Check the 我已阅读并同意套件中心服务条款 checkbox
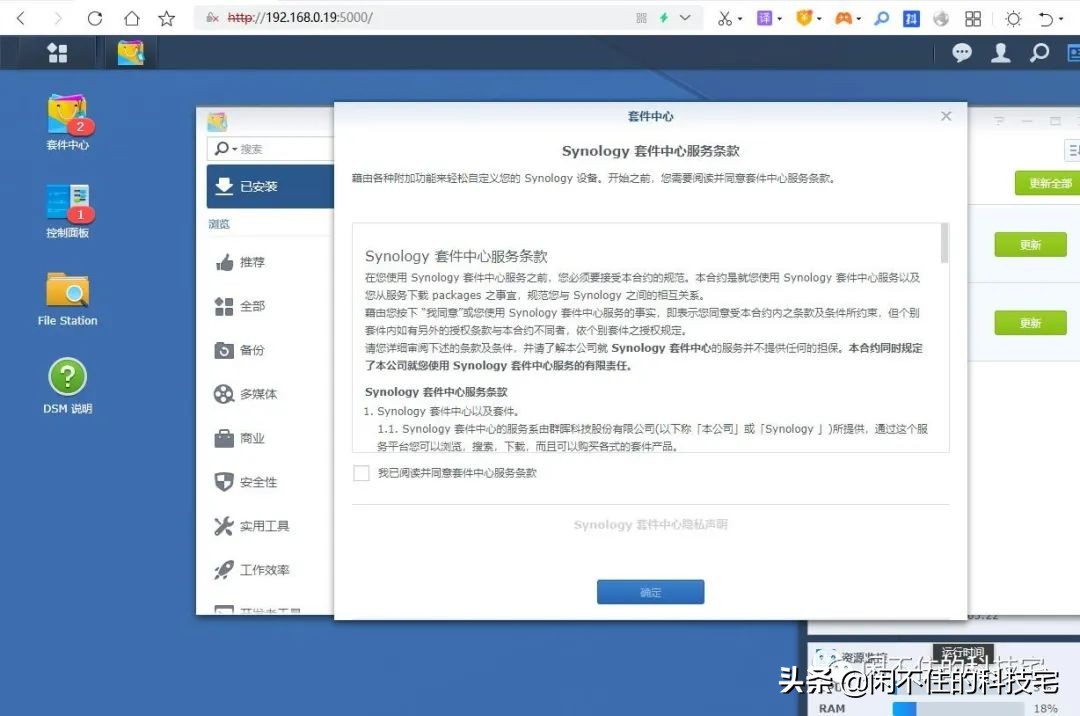Image resolution: width=1080 pixels, height=716 pixels. [361, 475]
